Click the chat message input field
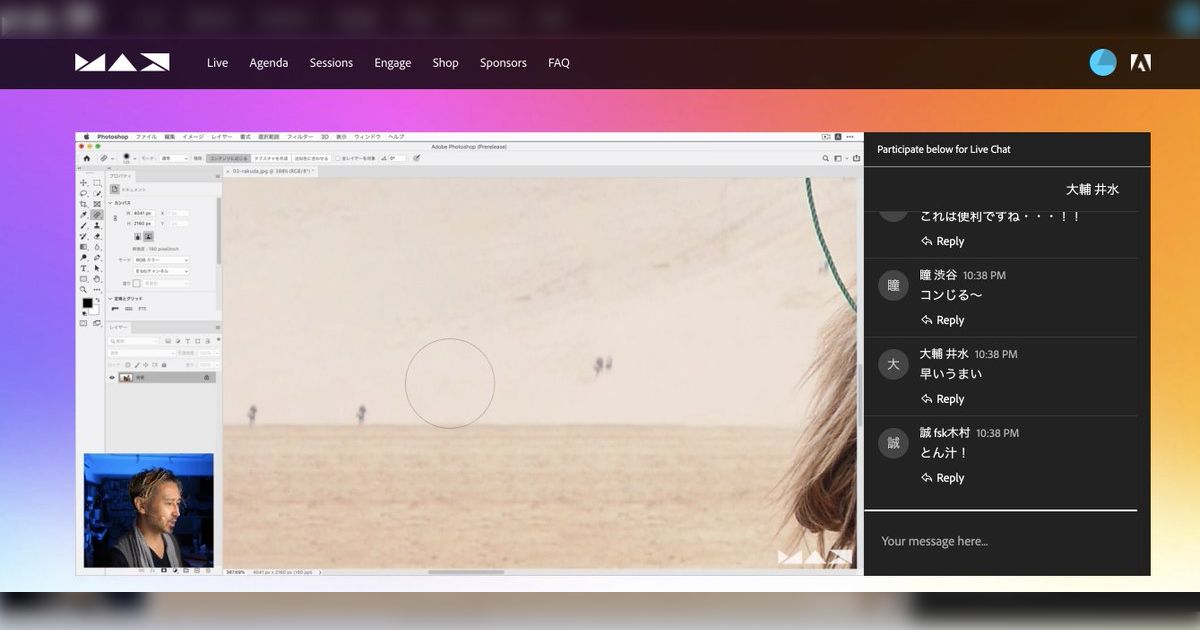 point(1000,541)
